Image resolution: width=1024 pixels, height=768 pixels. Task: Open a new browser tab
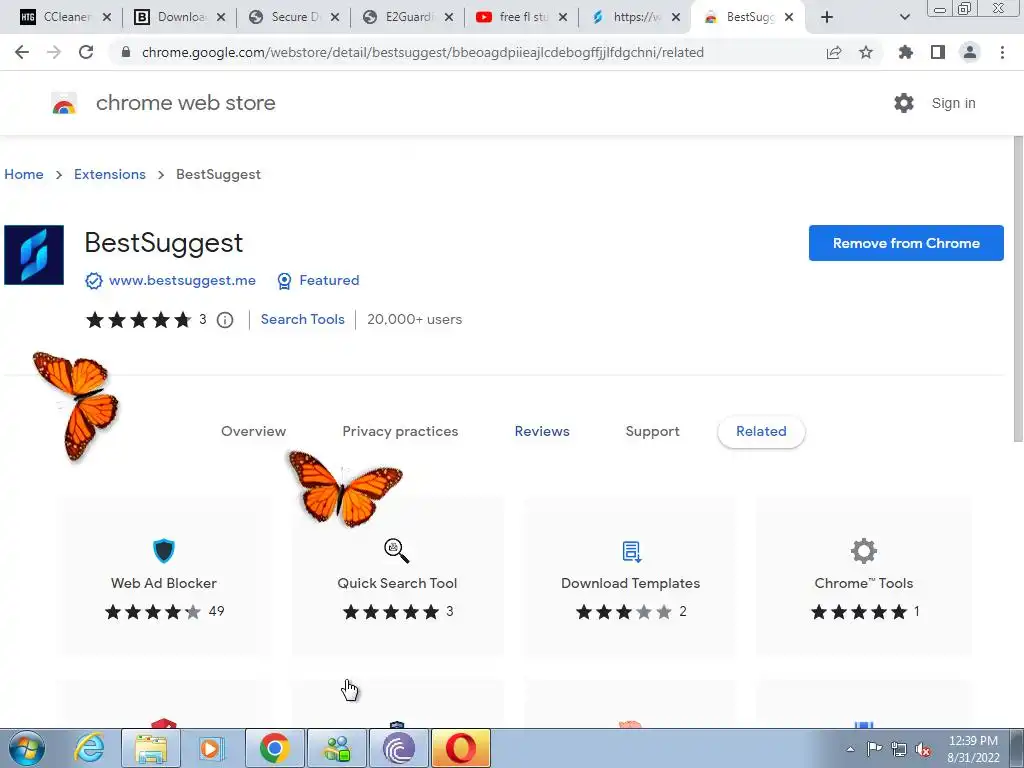tap(827, 17)
